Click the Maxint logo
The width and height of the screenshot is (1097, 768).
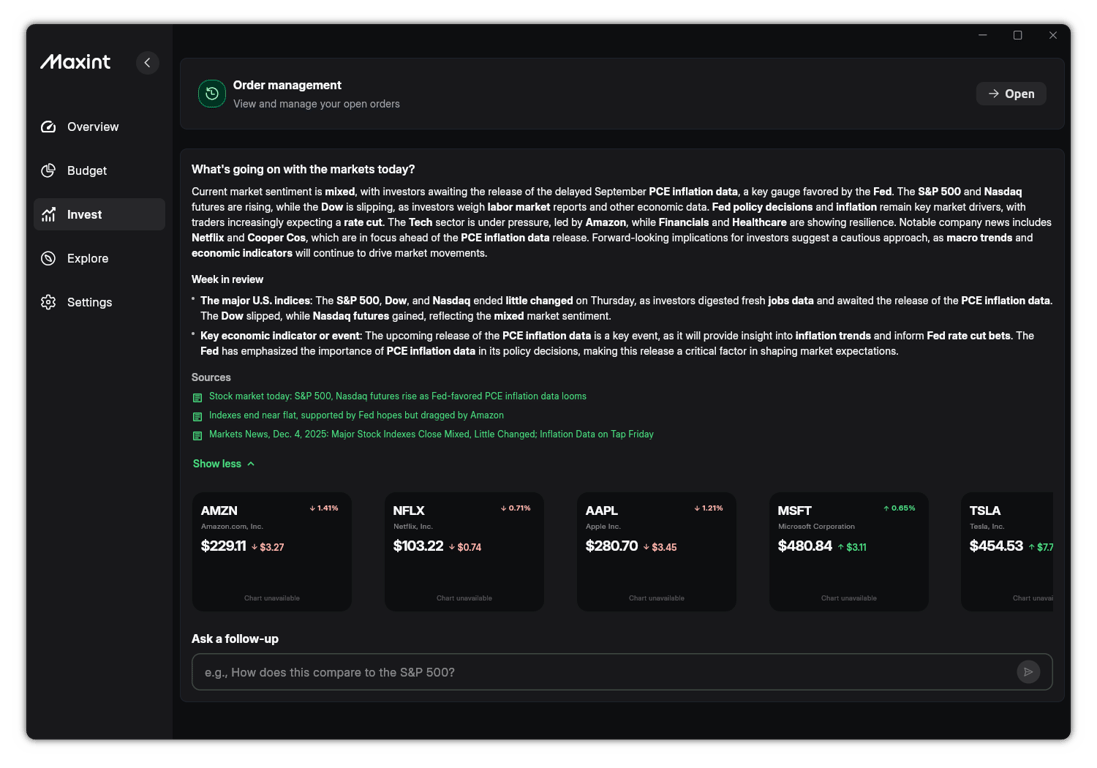(76, 62)
